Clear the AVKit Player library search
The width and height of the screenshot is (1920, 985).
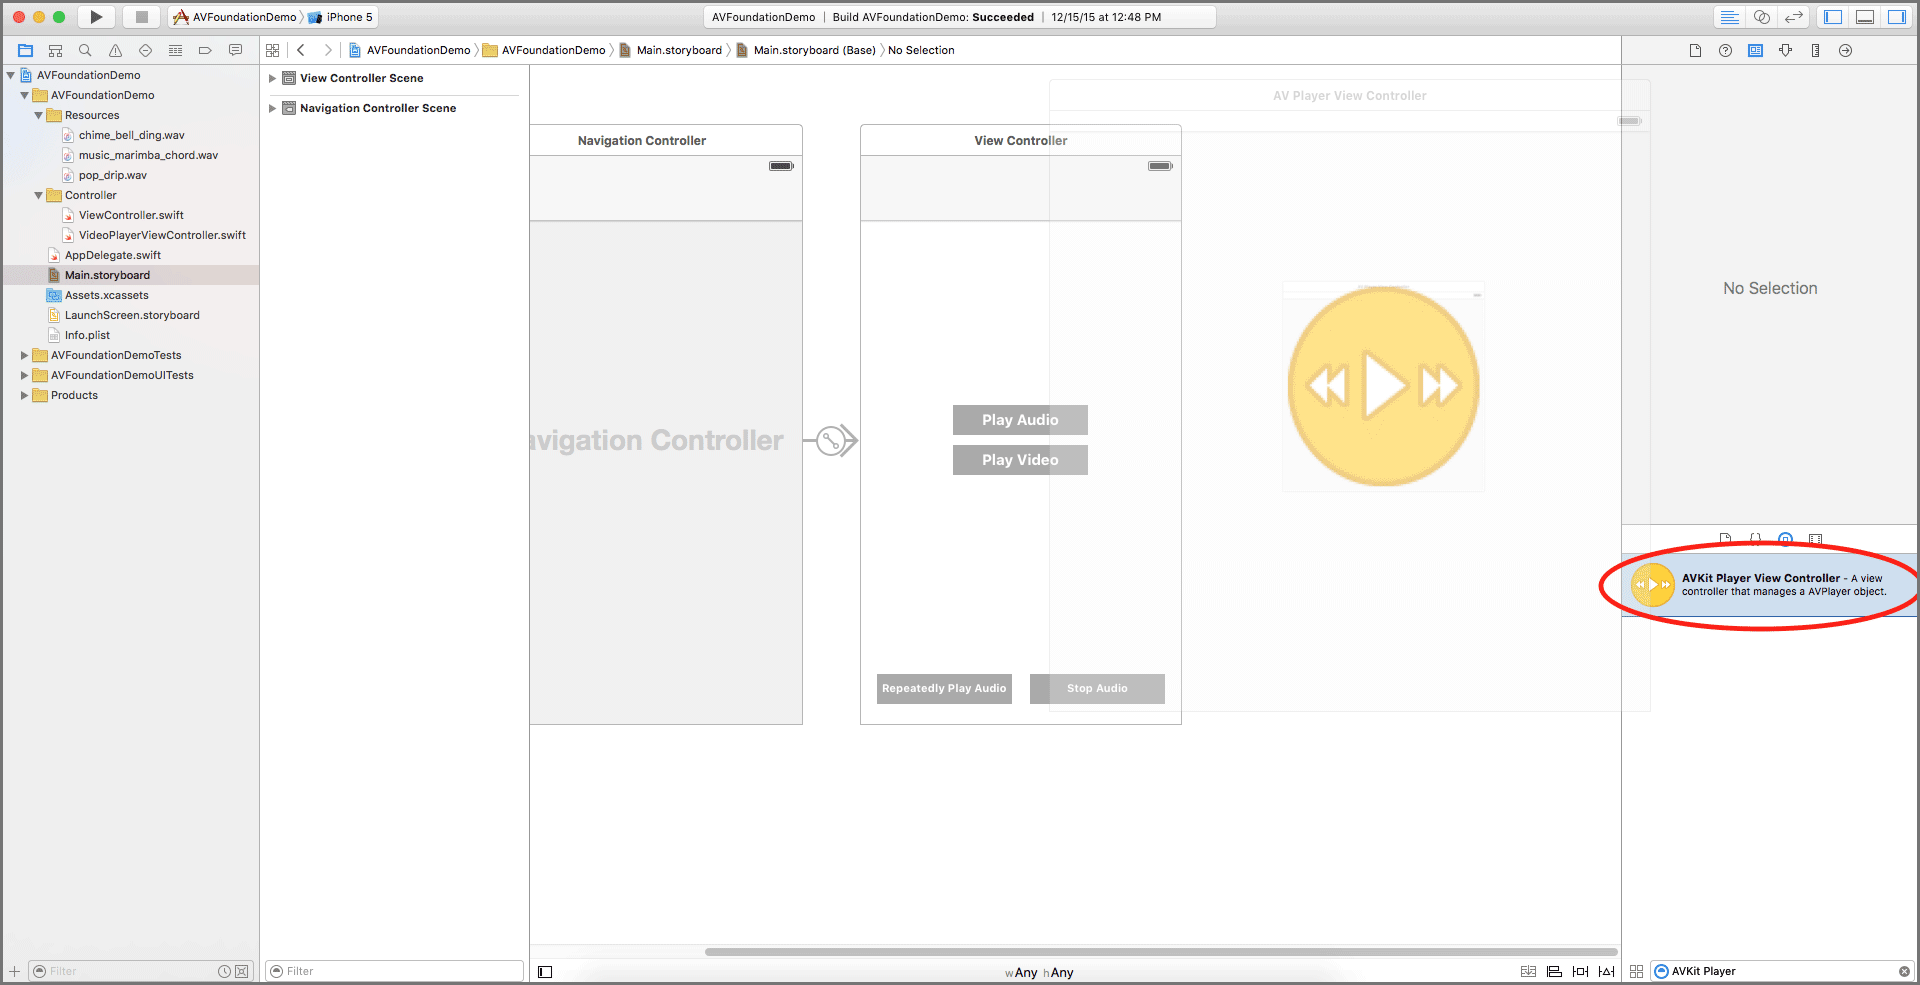pos(1904,971)
